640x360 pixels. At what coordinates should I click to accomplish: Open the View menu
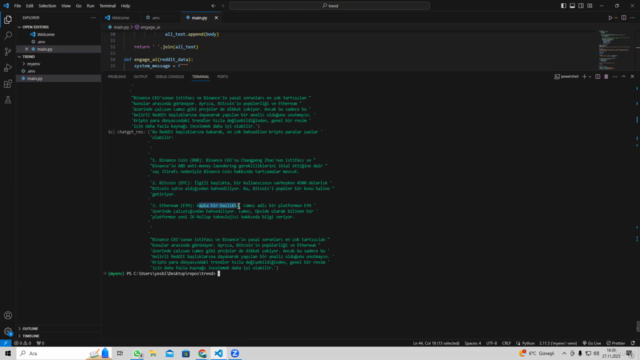tap(66, 6)
